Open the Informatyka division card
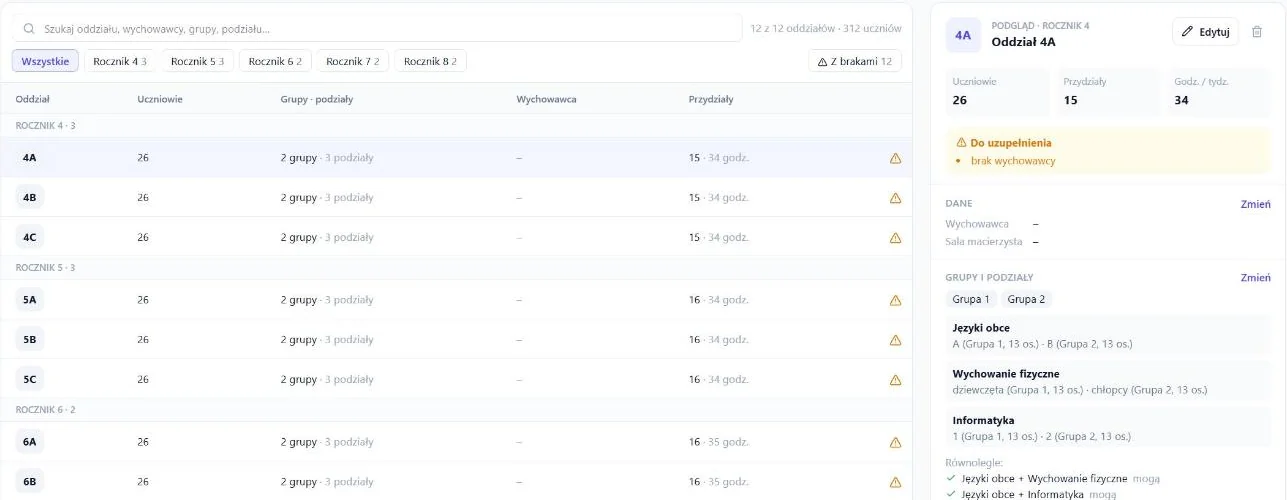This screenshot has width=1287, height=500. 1108,428
